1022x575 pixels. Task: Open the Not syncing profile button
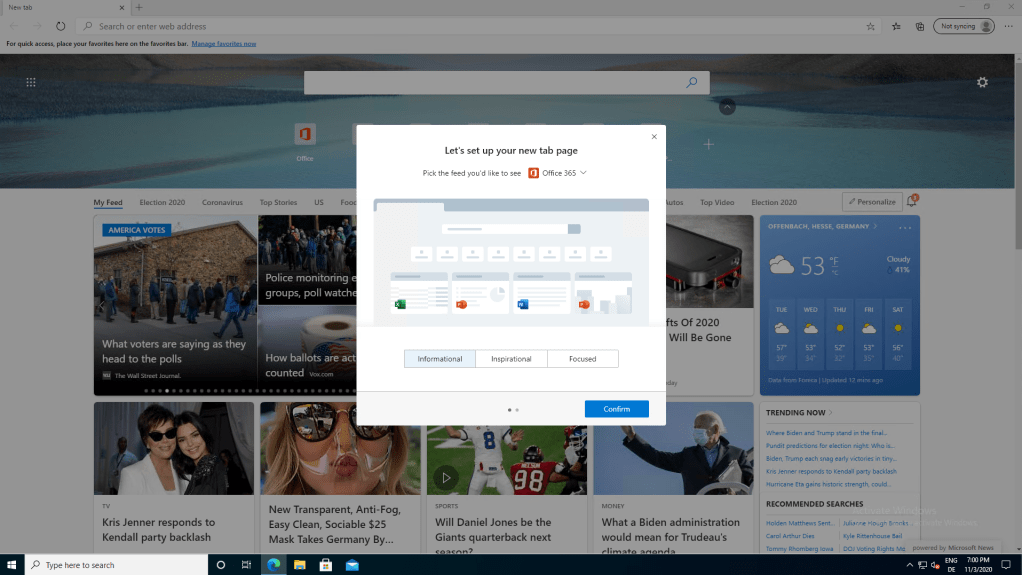click(x=964, y=26)
